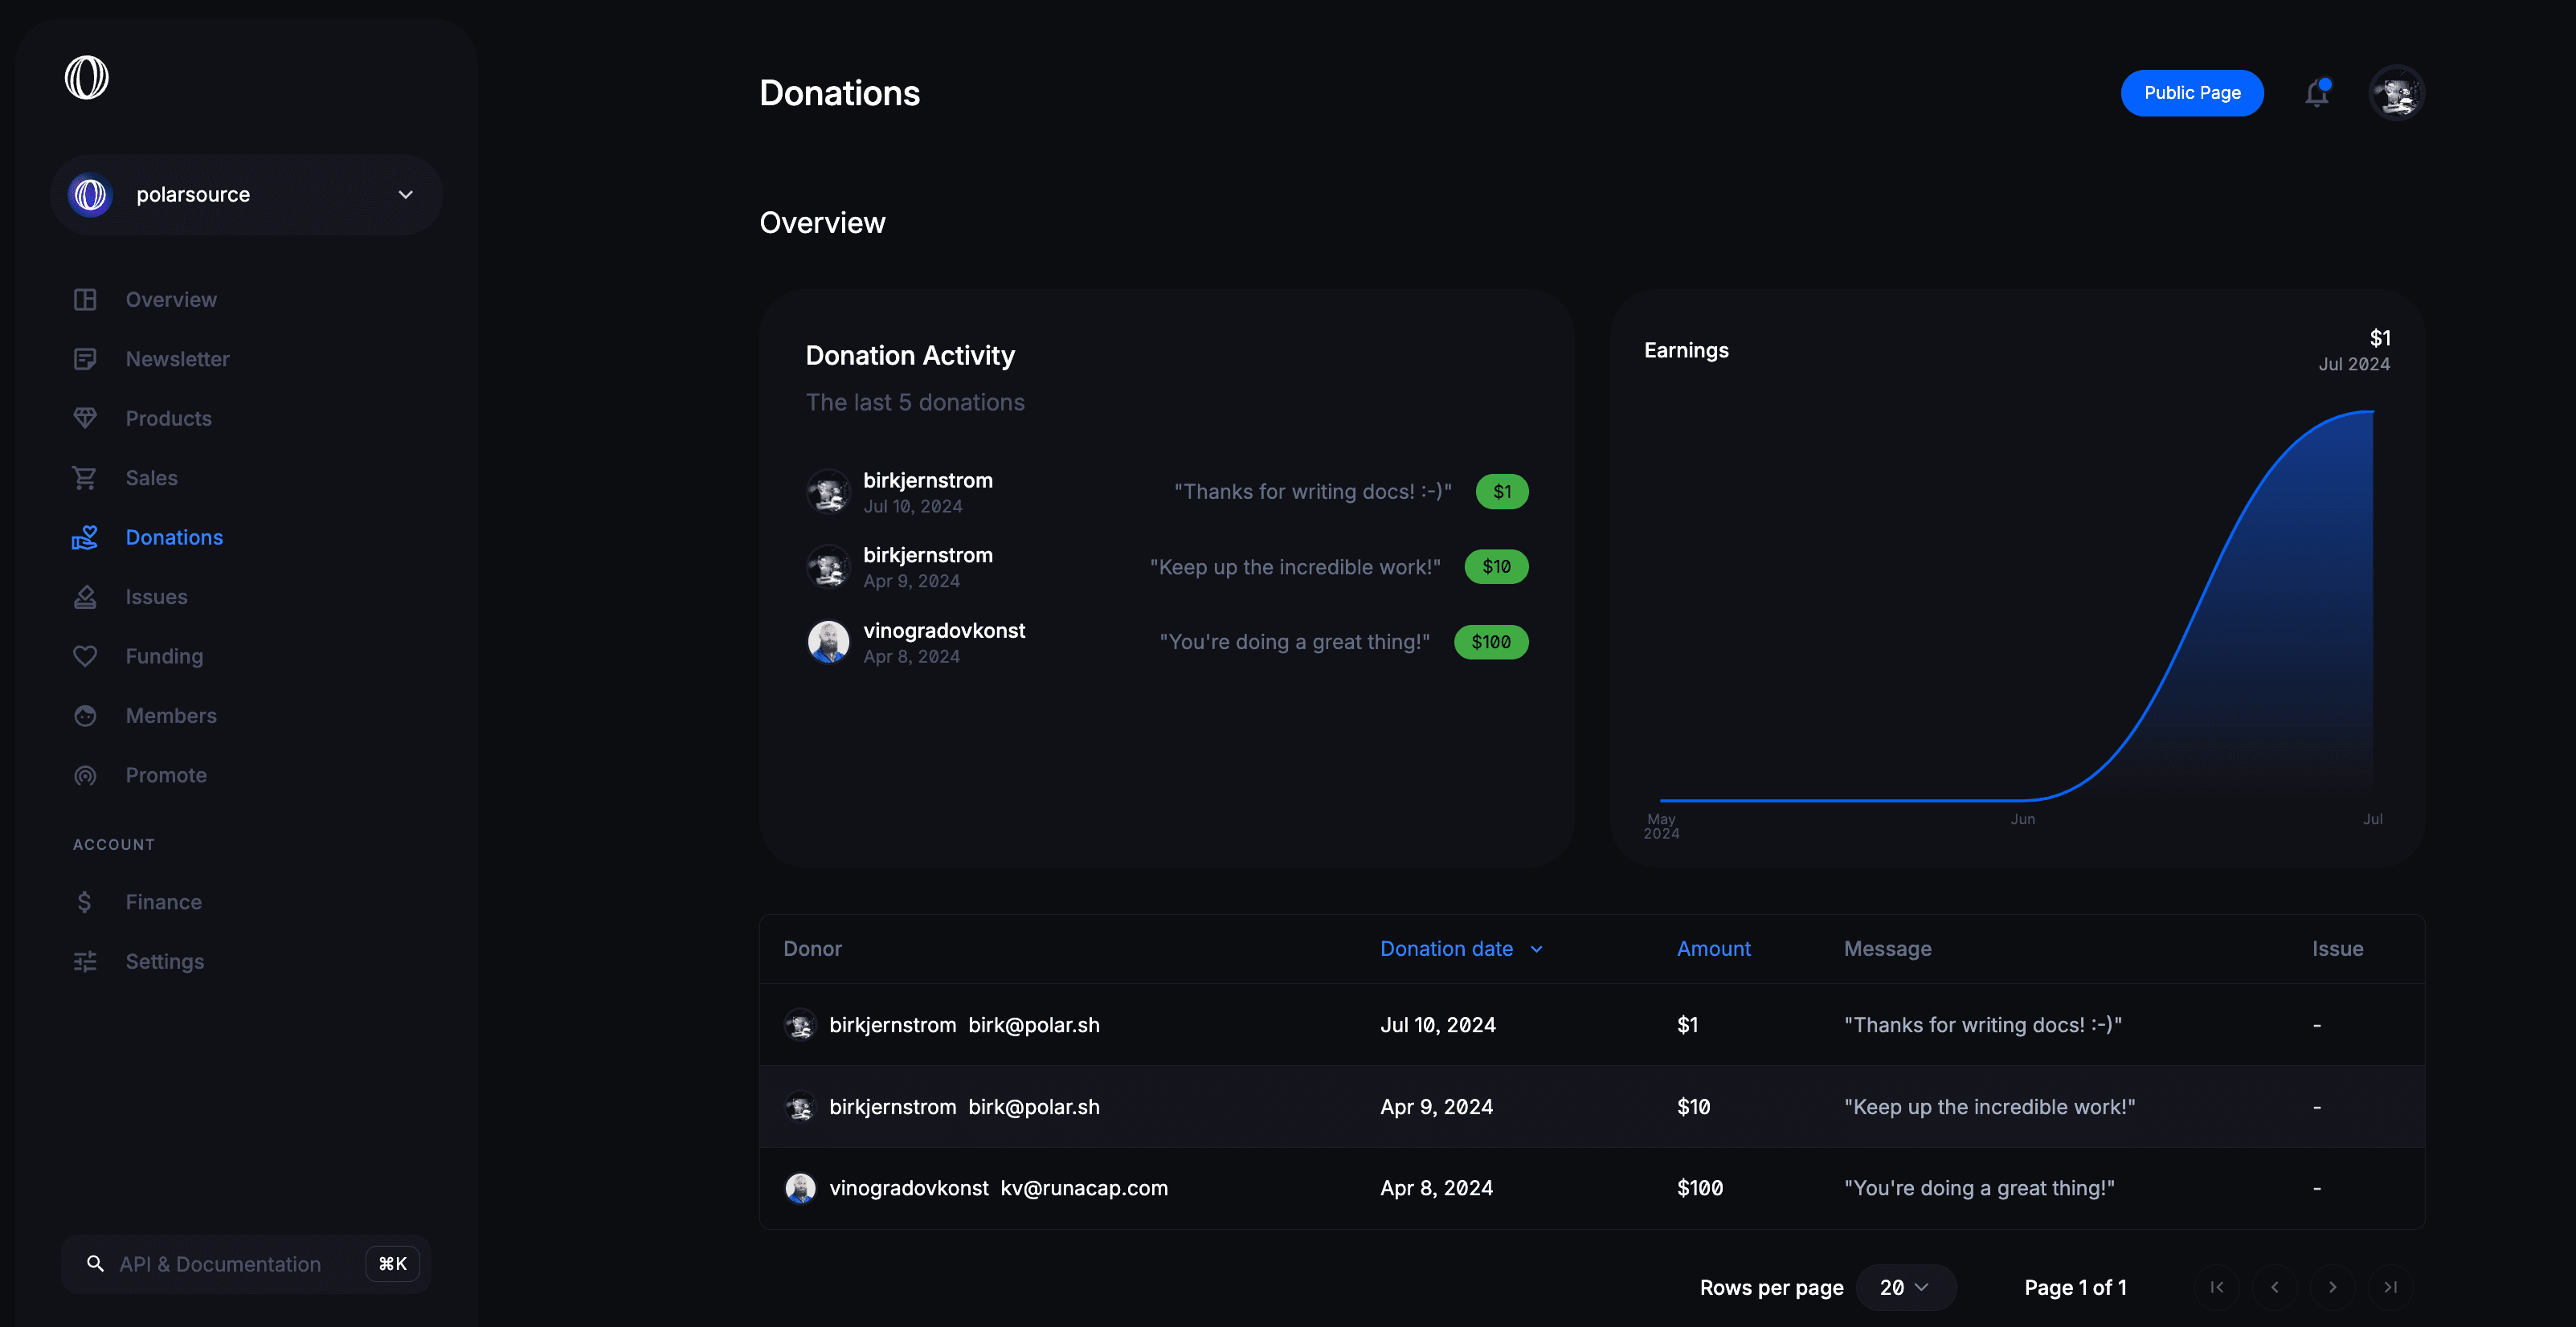
Task: Click the Donations sidebar icon
Action: coord(86,538)
